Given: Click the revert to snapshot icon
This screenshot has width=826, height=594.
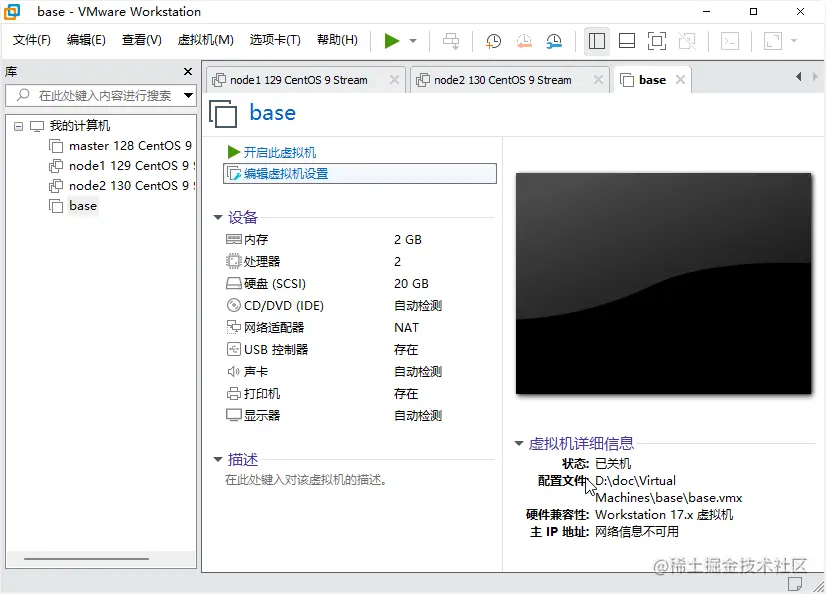Looking at the screenshot, I should point(524,41).
